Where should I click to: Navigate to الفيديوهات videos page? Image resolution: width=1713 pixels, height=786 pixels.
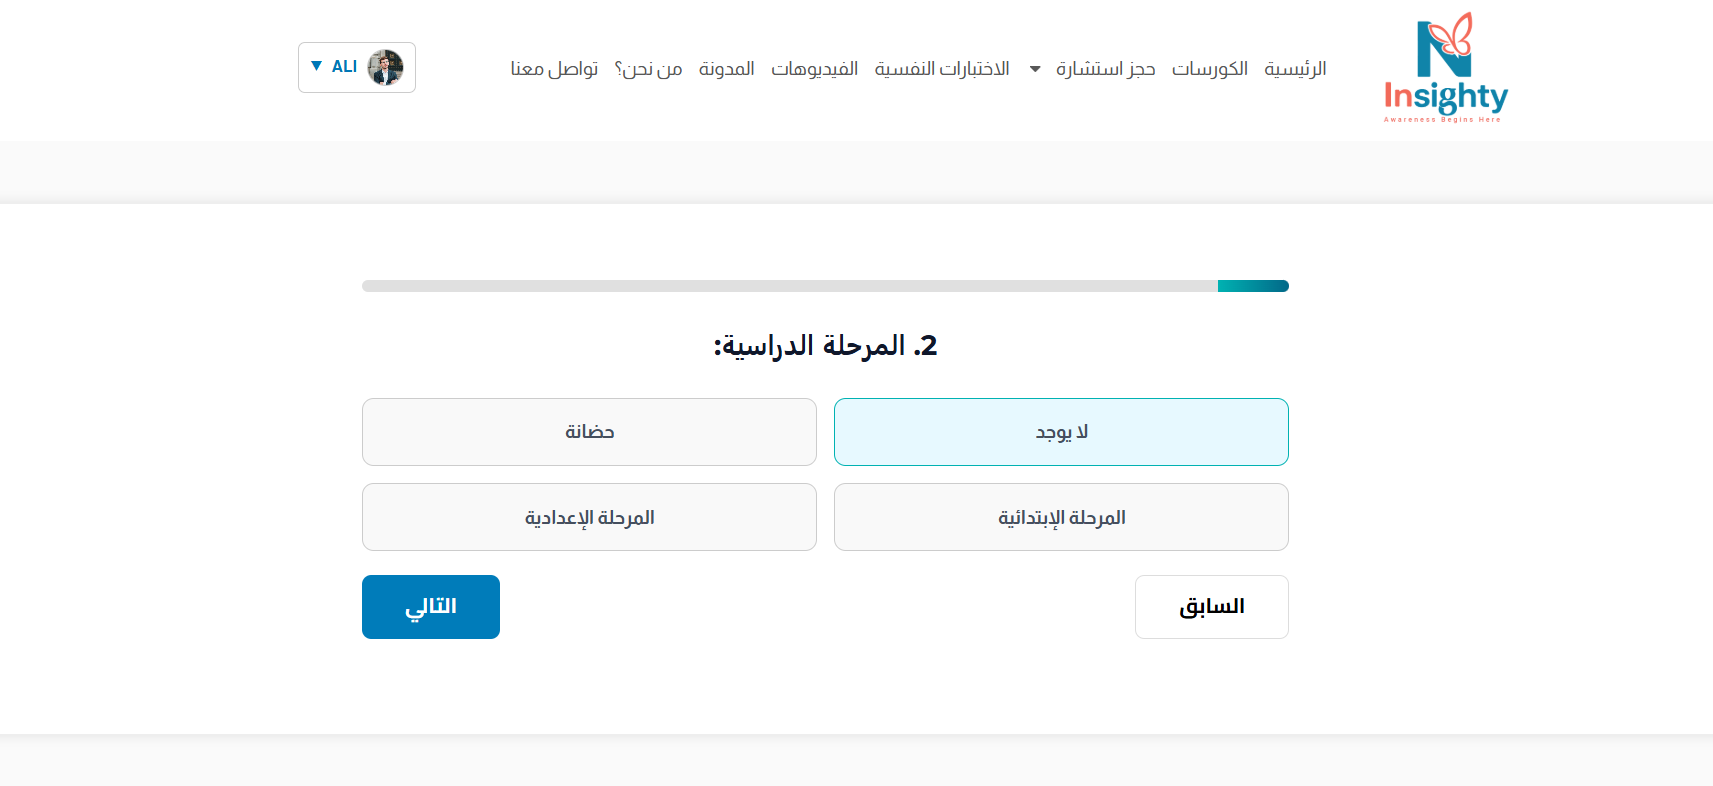click(814, 69)
